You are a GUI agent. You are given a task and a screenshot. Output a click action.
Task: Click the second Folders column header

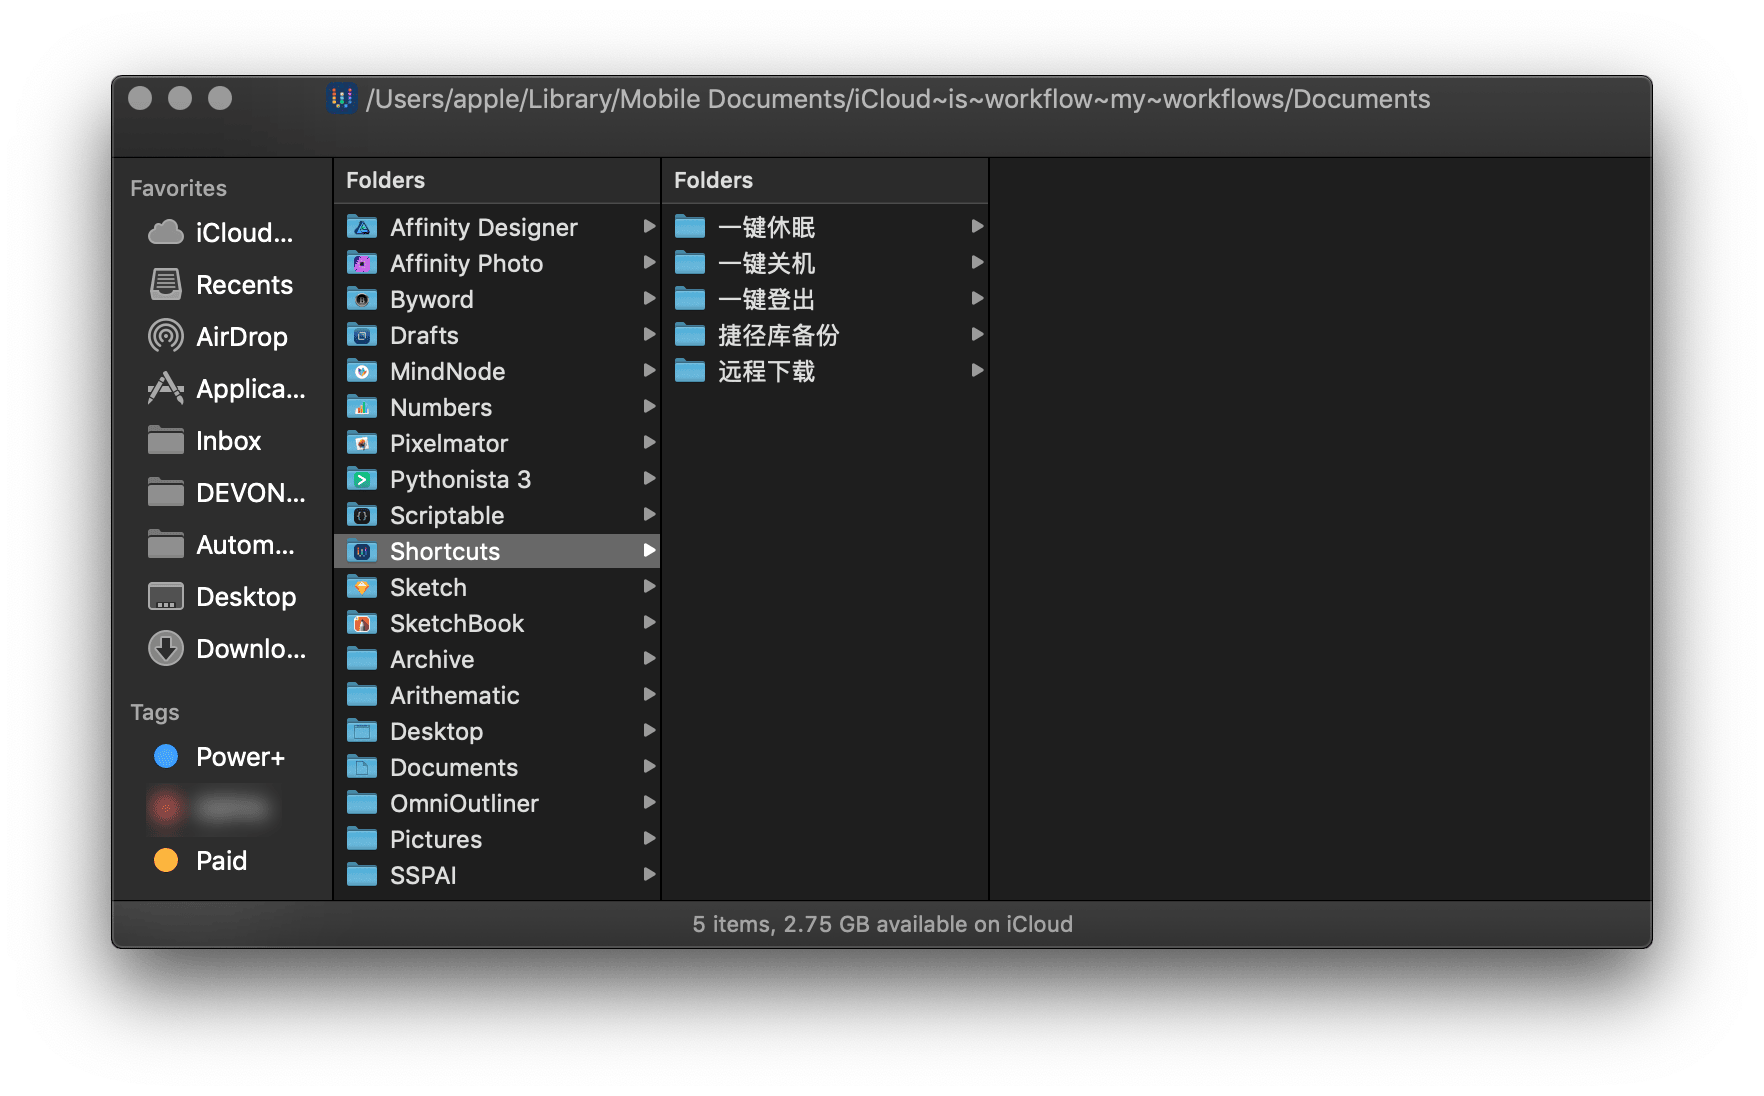[825, 180]
